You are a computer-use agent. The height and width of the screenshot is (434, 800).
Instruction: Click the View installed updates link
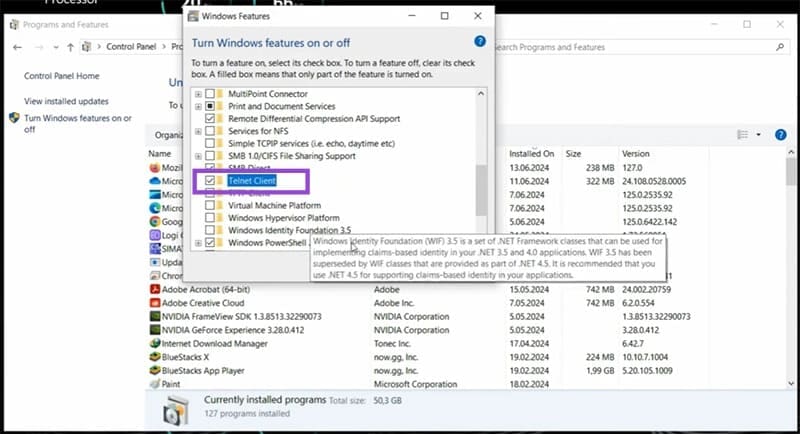point(66,101)
